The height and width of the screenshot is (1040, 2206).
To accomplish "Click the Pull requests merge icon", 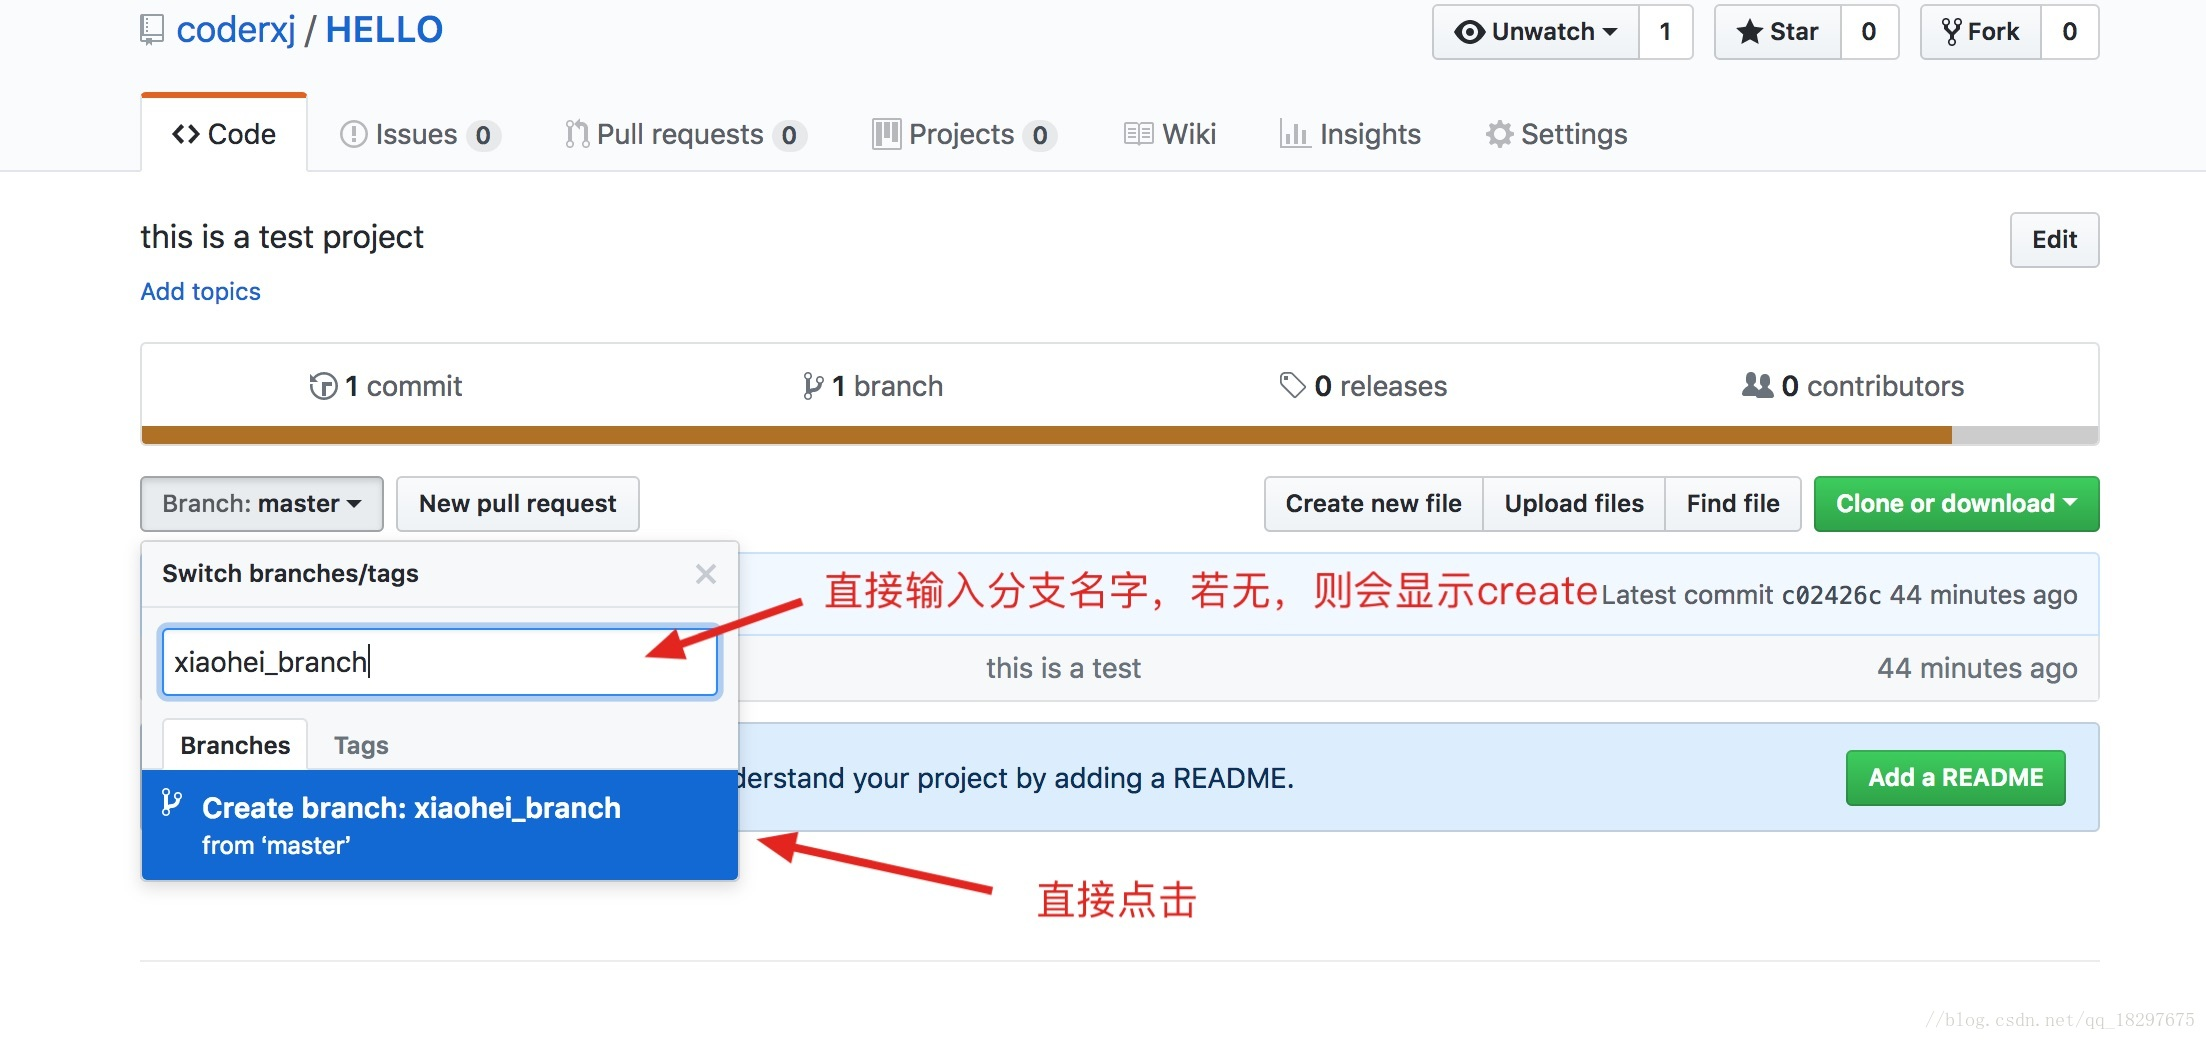I will pos(577,134).
